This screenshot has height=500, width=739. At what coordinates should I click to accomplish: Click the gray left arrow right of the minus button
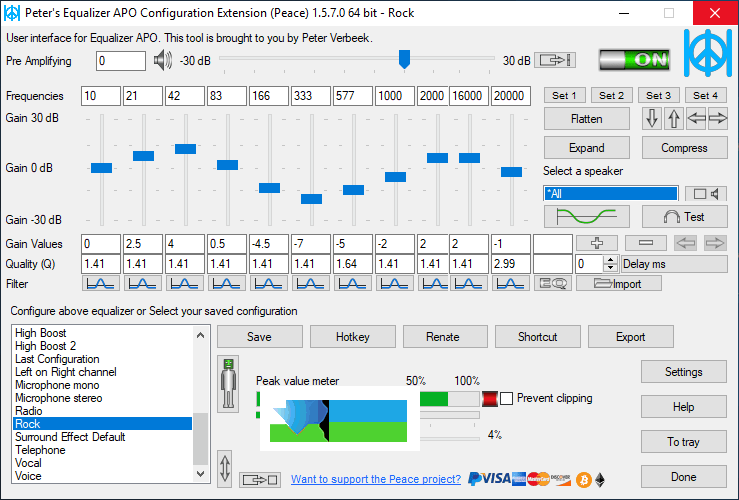point(685,243)
